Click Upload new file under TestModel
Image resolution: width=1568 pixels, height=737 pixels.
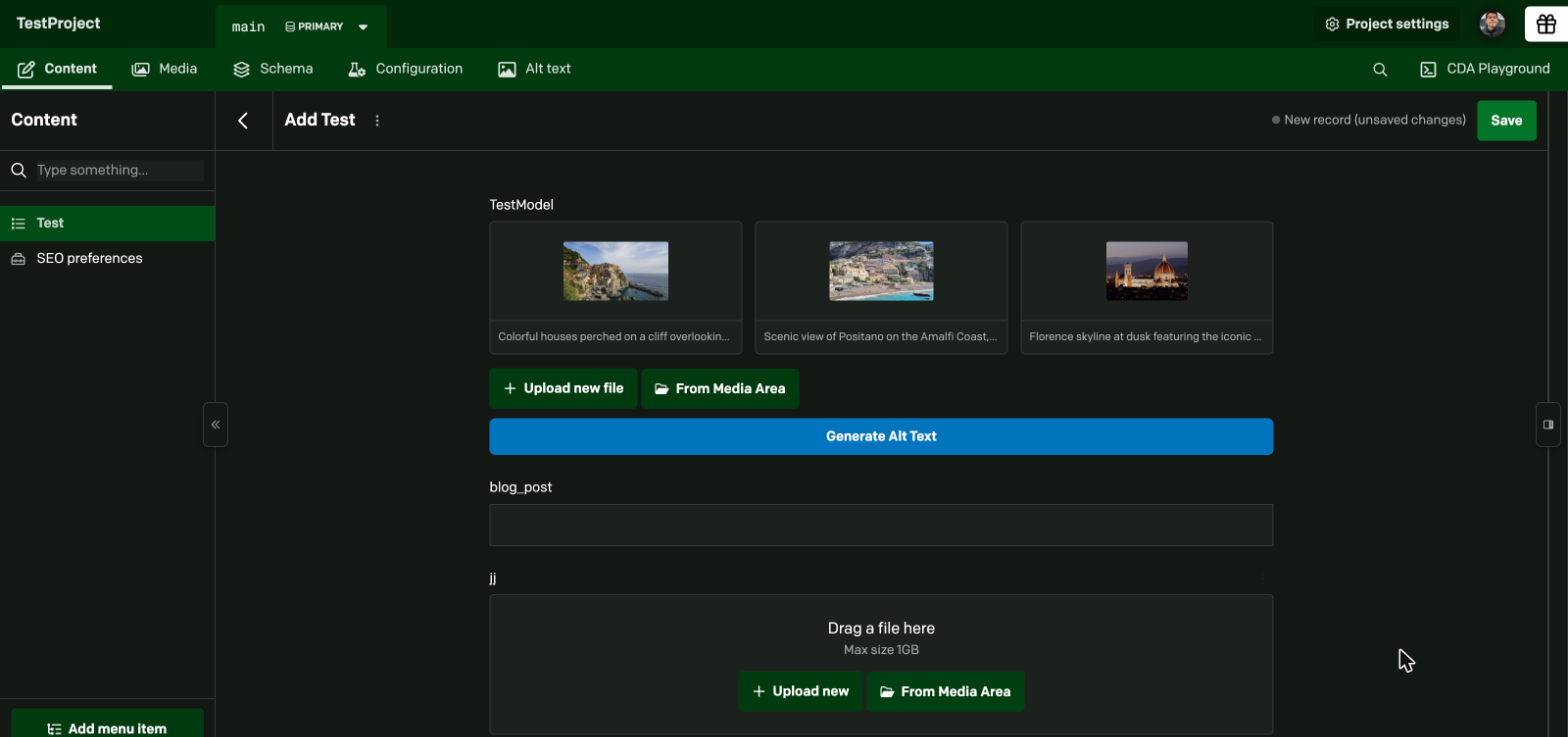[563, 388]
